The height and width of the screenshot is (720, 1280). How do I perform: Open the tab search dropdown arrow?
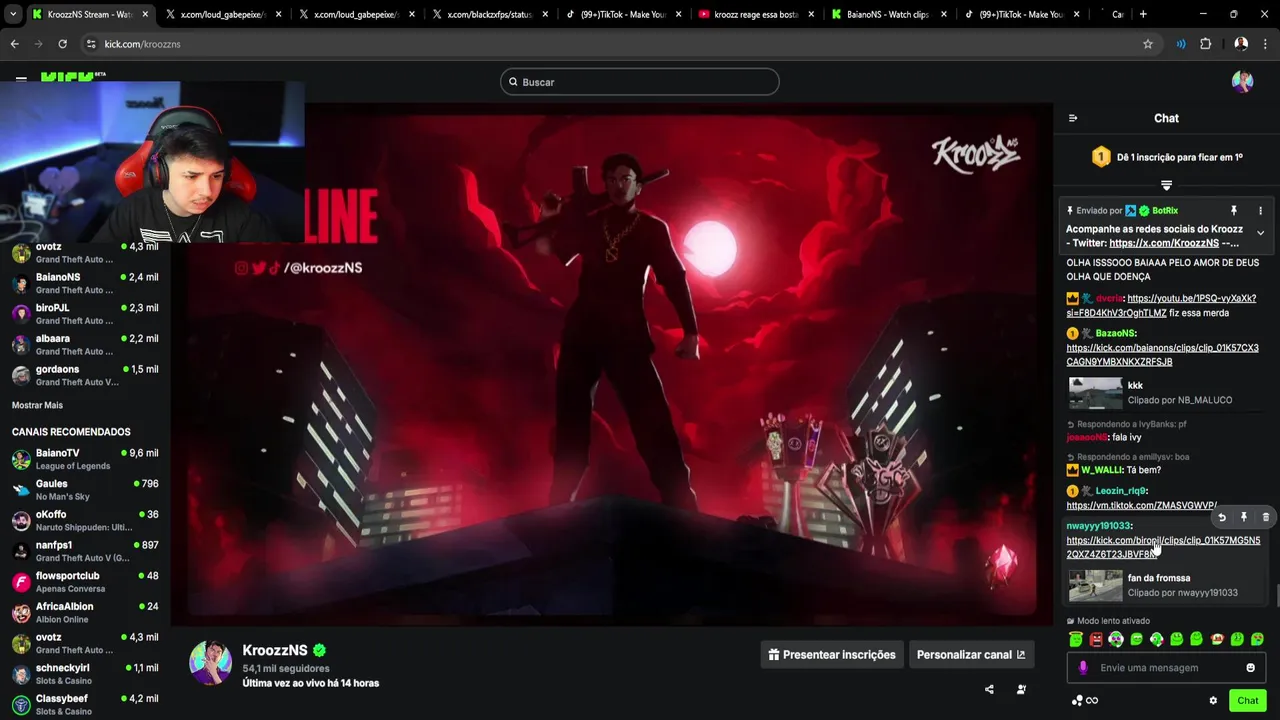click(12, 14)
